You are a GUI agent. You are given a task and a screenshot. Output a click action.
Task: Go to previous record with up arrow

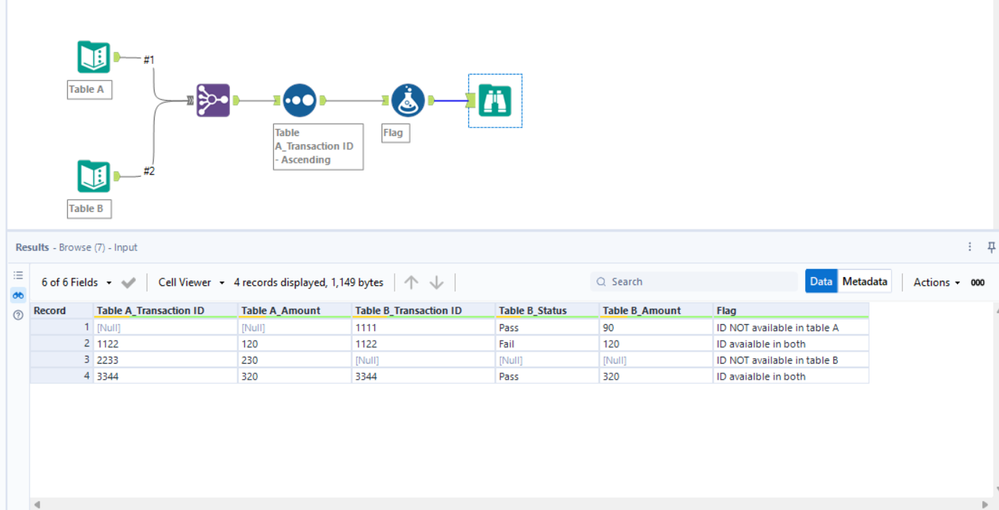tap(412, 282)
